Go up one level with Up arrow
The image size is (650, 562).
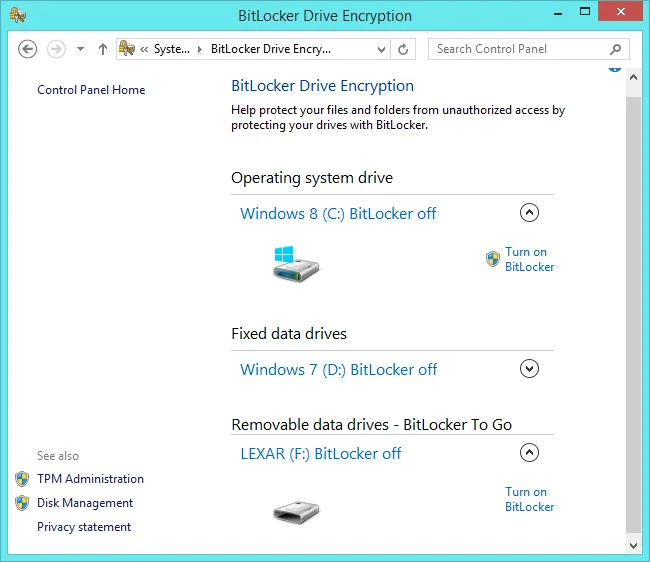102,49
